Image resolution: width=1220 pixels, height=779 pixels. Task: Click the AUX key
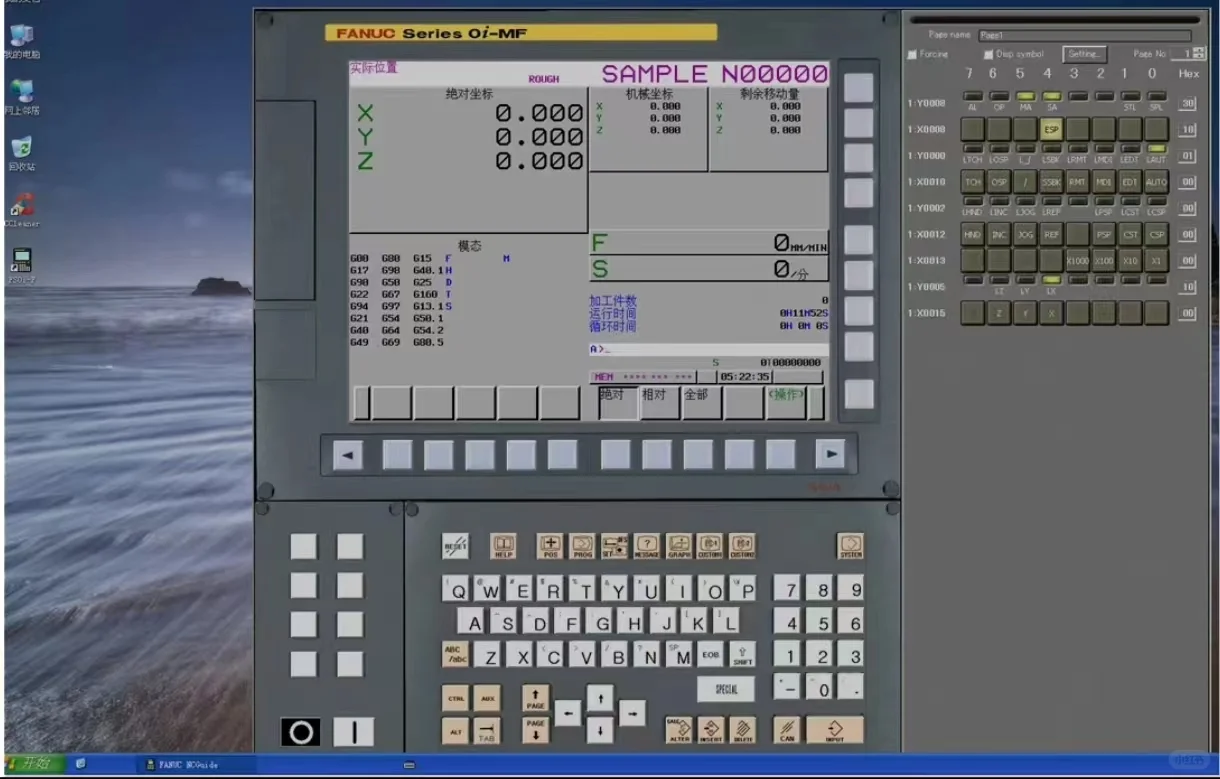point(487,698)
